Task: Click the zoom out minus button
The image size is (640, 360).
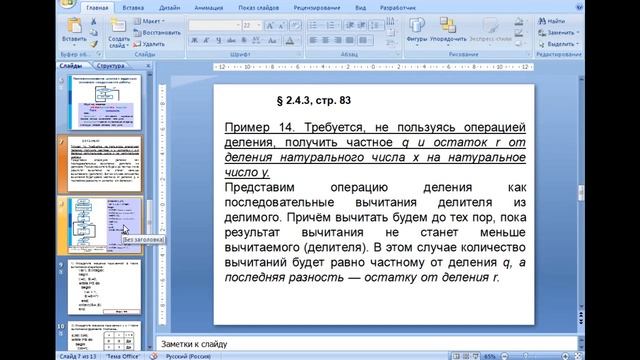Action: [x=504, y=356]
